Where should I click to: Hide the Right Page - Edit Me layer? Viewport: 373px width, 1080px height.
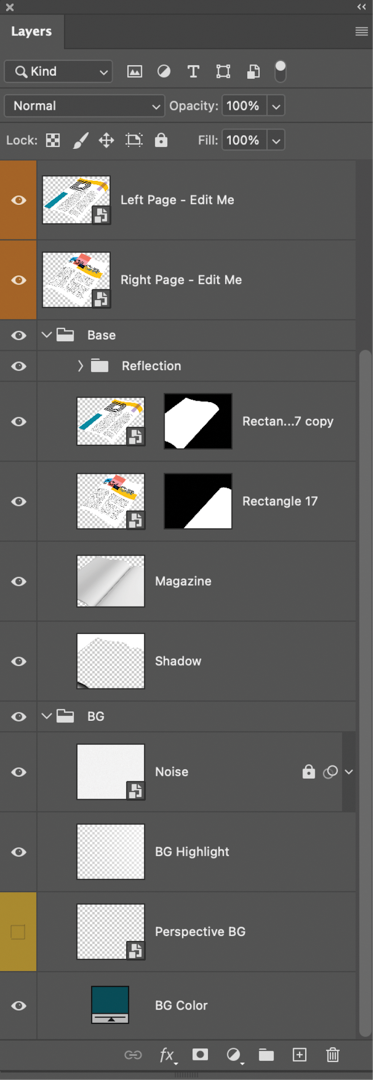[x=19, y=280]
